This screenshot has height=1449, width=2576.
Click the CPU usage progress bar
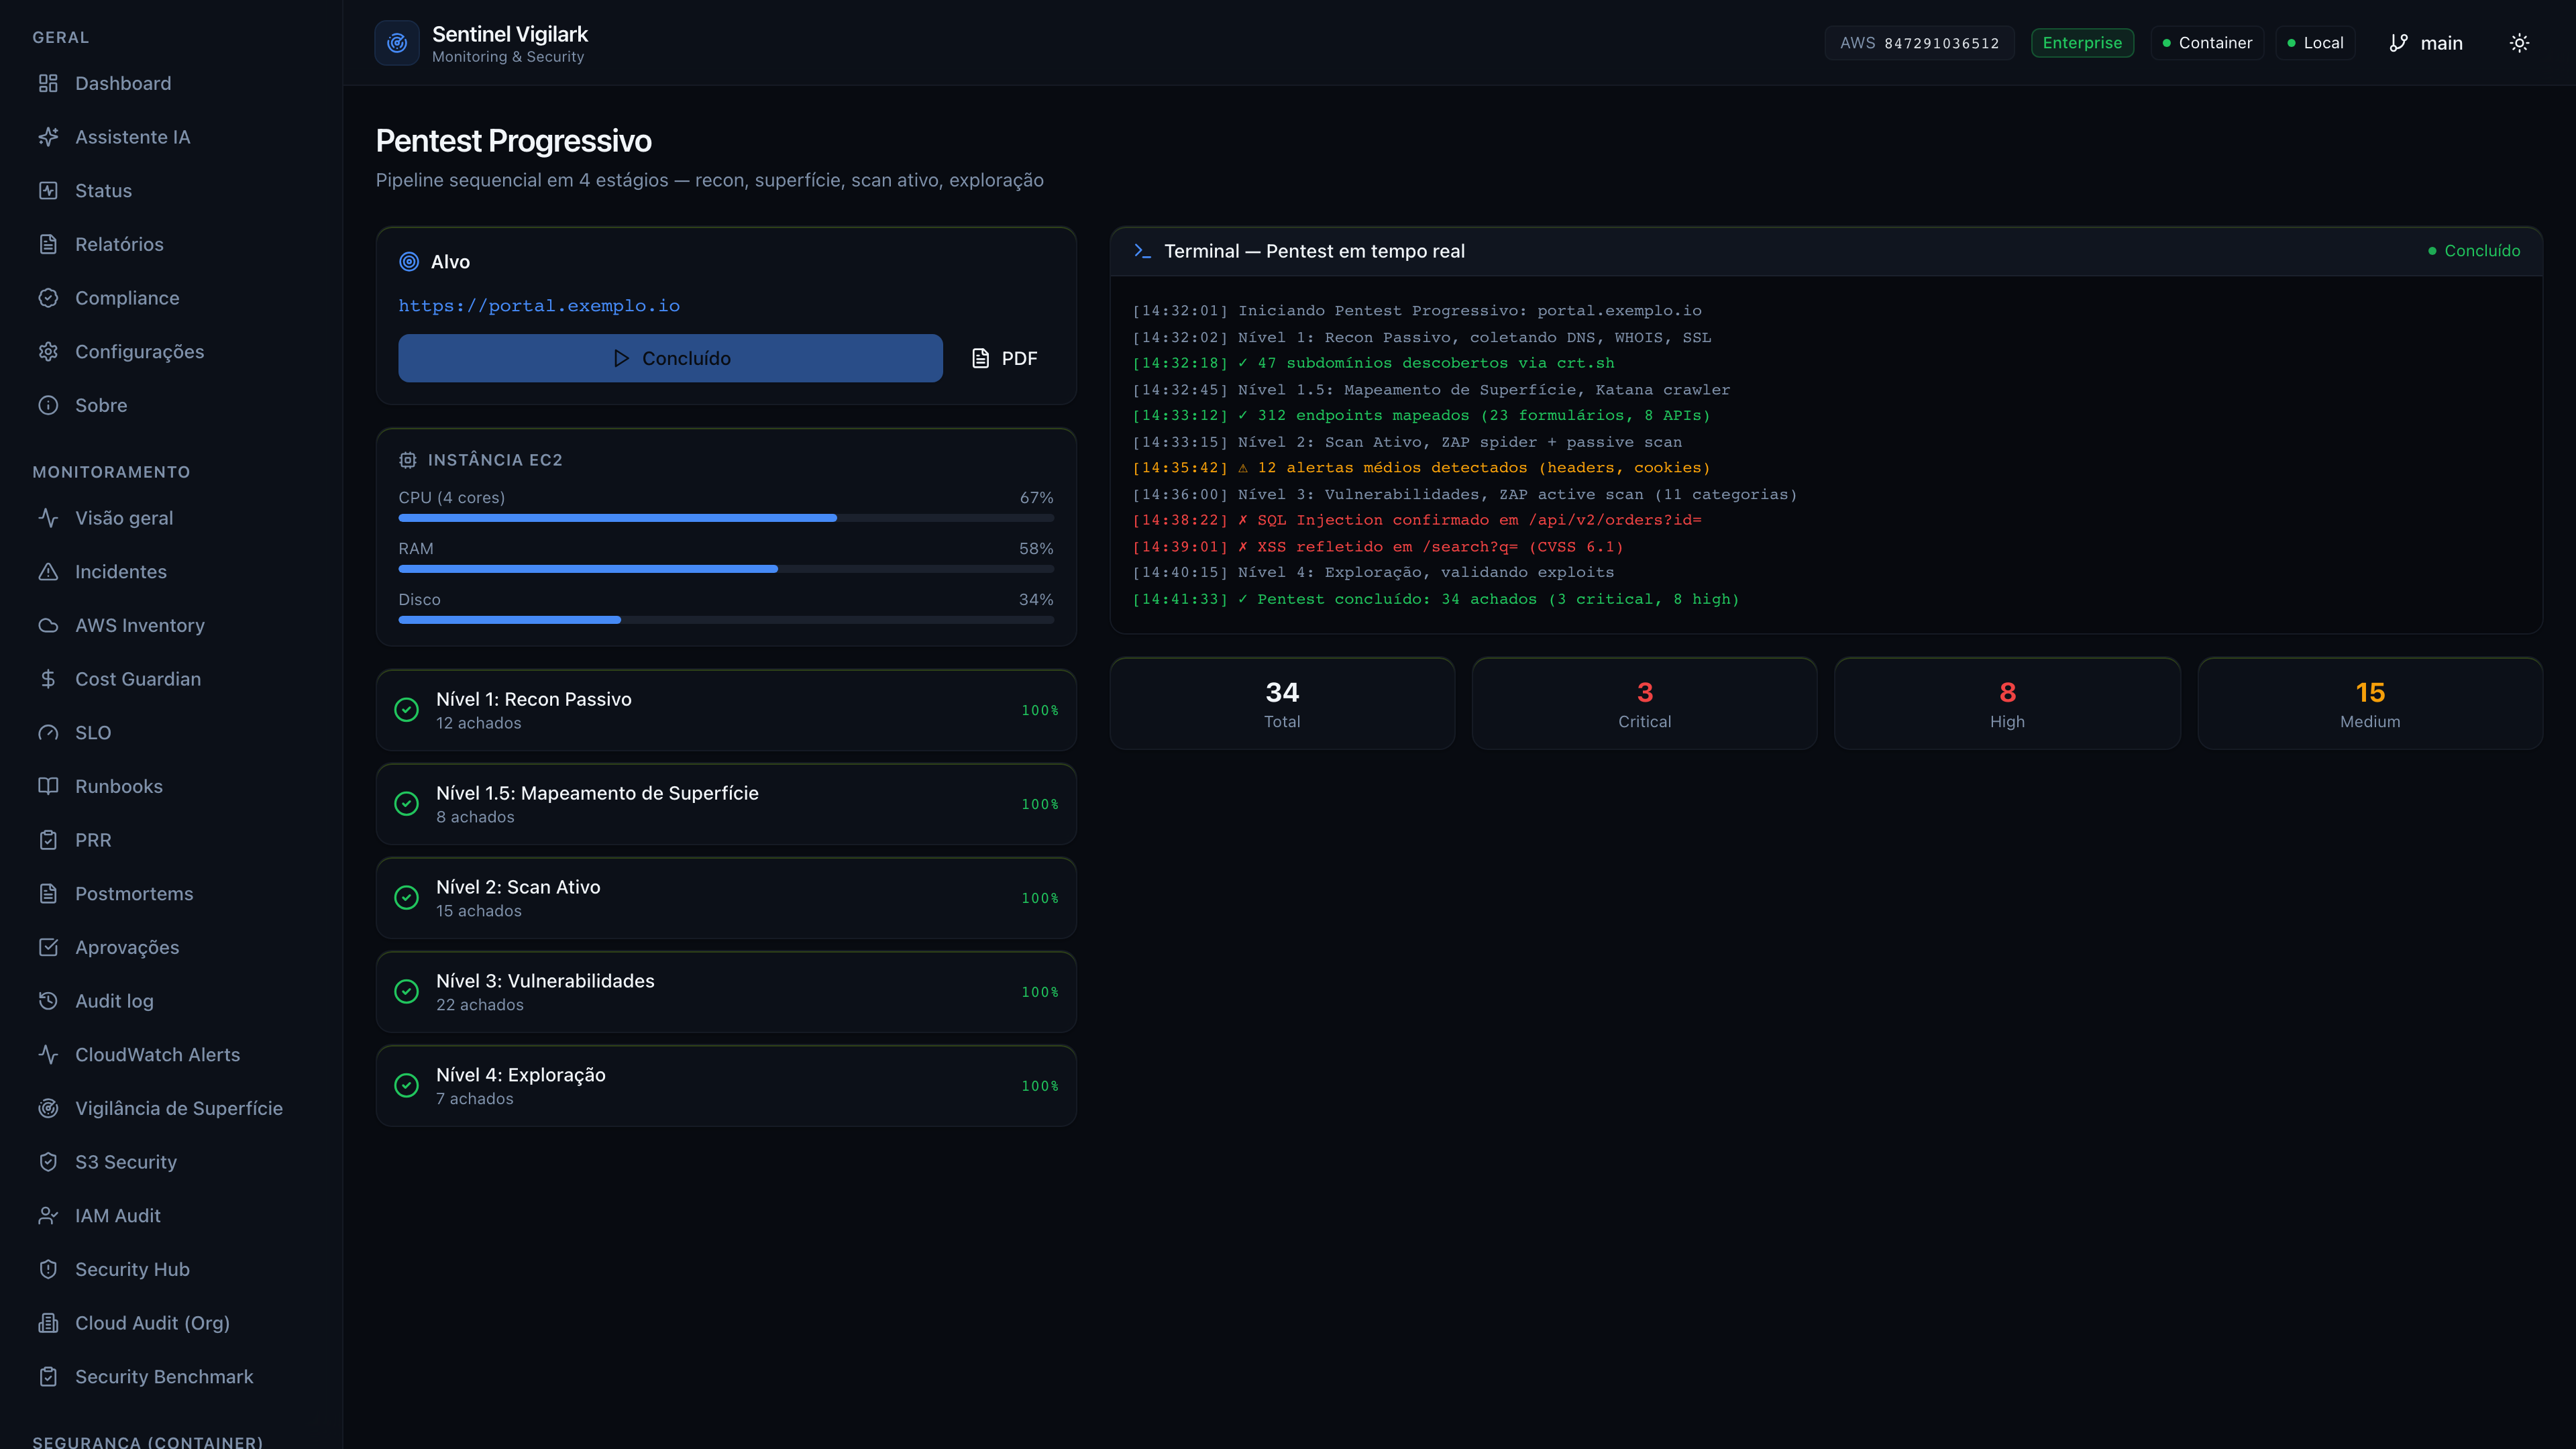(726, 518)
